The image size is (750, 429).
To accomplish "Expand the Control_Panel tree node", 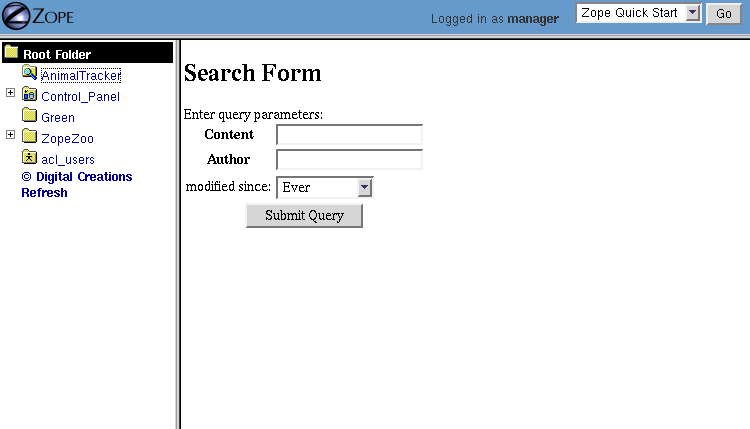I will [x=11, y=93].
